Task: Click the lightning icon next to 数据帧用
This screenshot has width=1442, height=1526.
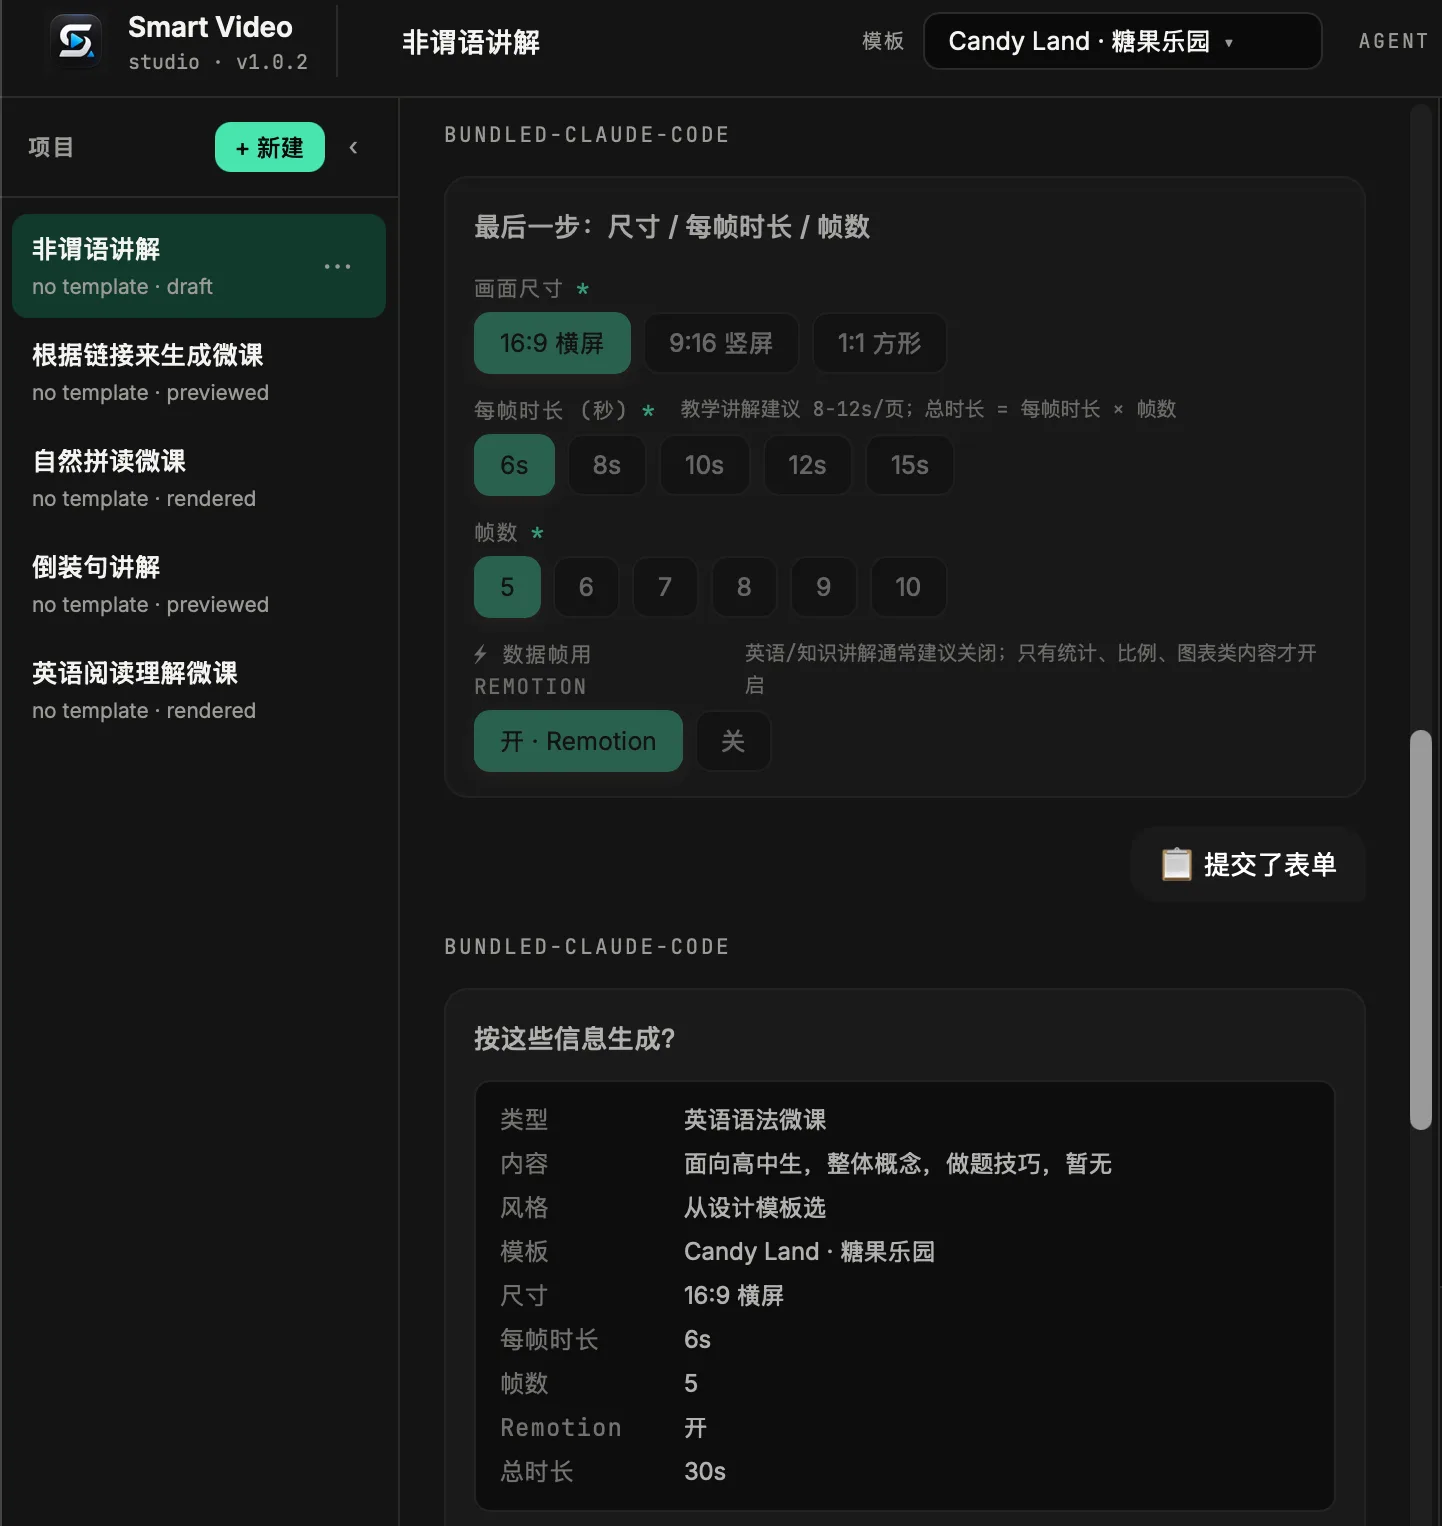Action: click(x=481, y=654)
